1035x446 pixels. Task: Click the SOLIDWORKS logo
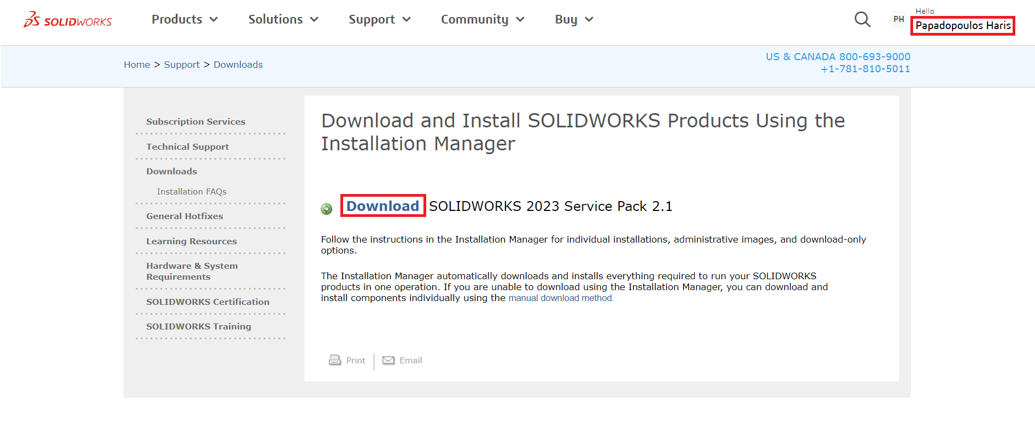click(68, 20)
